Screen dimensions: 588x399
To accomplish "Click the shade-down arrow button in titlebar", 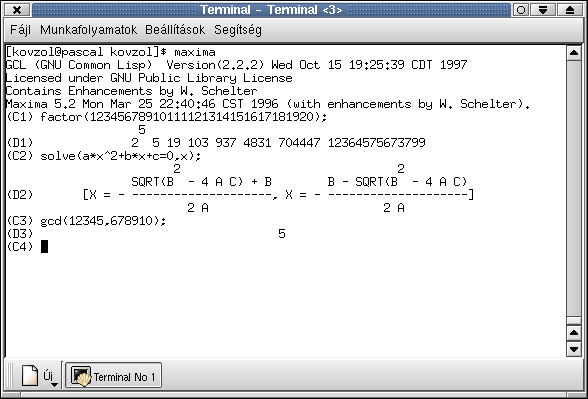I will pos(543,9).
